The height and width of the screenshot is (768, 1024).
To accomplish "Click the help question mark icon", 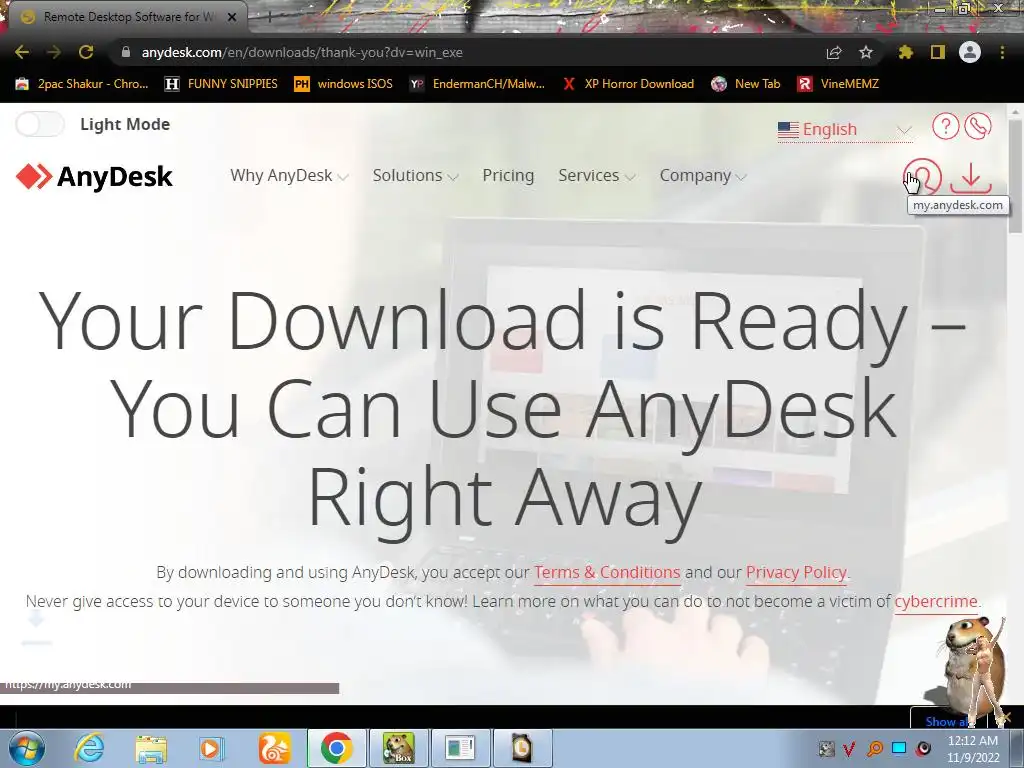I will point(945,126).
